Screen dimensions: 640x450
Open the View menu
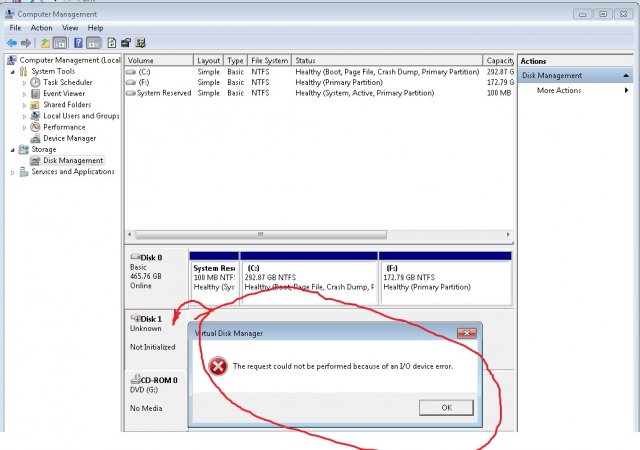[x=69, y=28]
